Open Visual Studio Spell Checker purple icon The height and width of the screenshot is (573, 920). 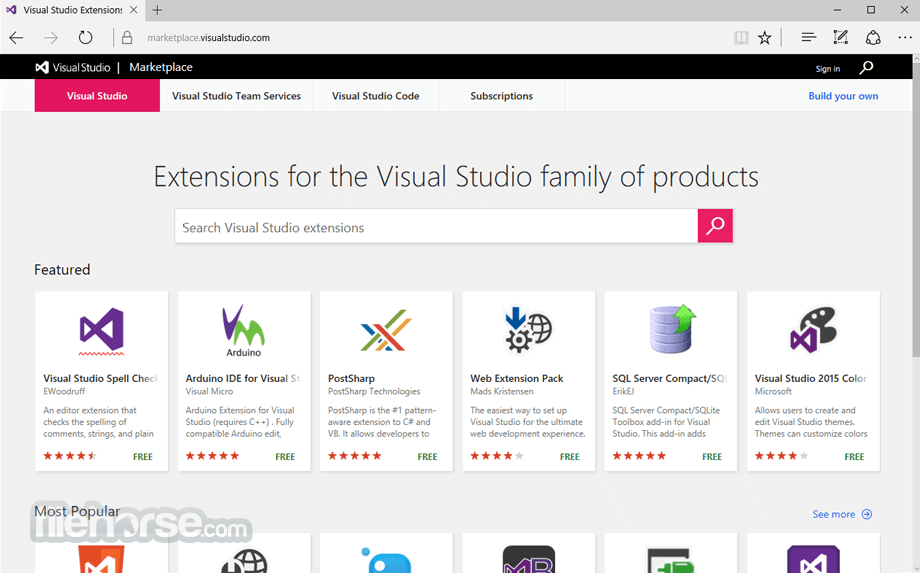click(x=102, y=331)
